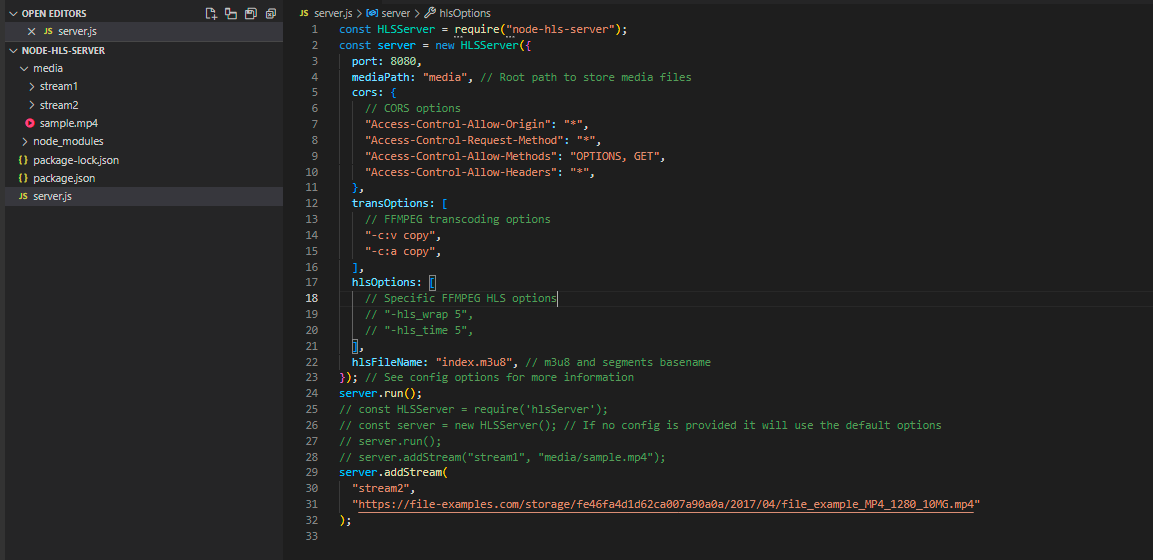Click the JS icon of server.js in the project tree
1153x560 pixels.
[23, 196]
